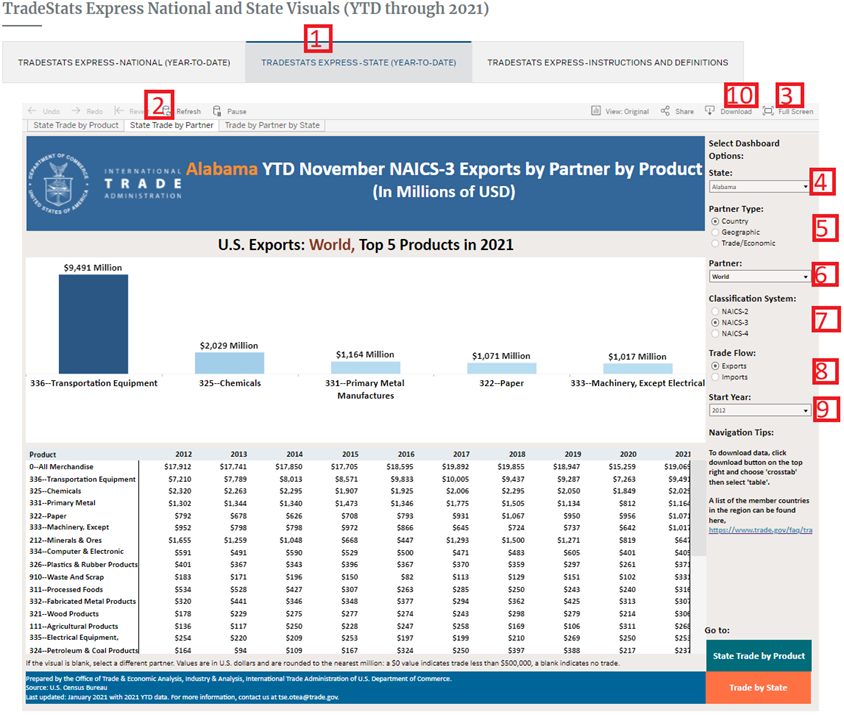
Task: Open the State Trade by Product sheet tab
Action: (x=76, y=125)
